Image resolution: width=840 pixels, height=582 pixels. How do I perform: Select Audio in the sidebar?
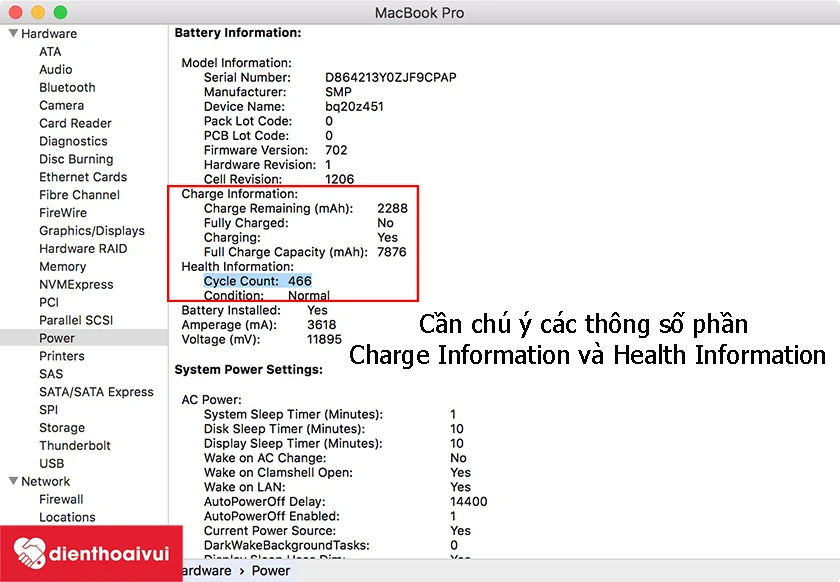click(55, 70)
